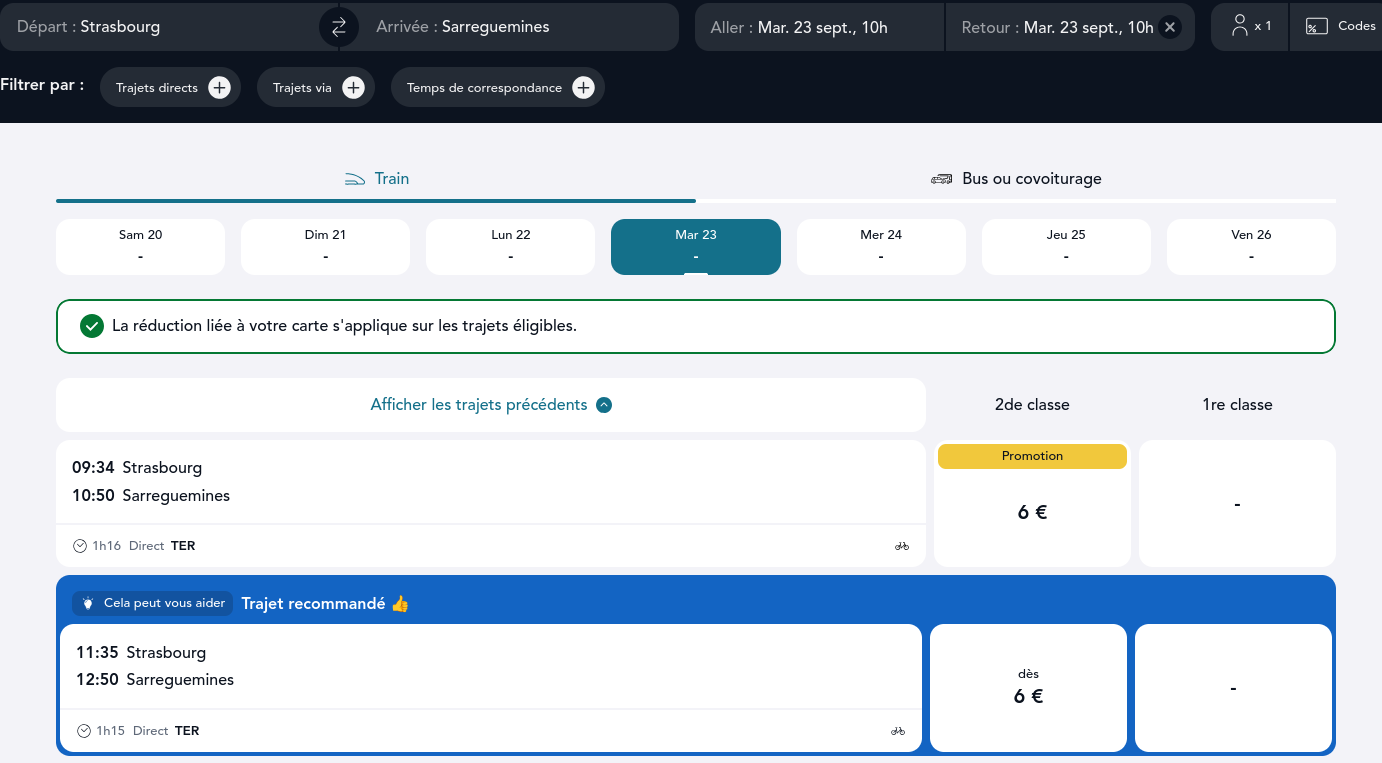1382x763 pixels.
Task: Choose 6 € Promotion fare for 09:34 train
Action: click(1032, 511)
